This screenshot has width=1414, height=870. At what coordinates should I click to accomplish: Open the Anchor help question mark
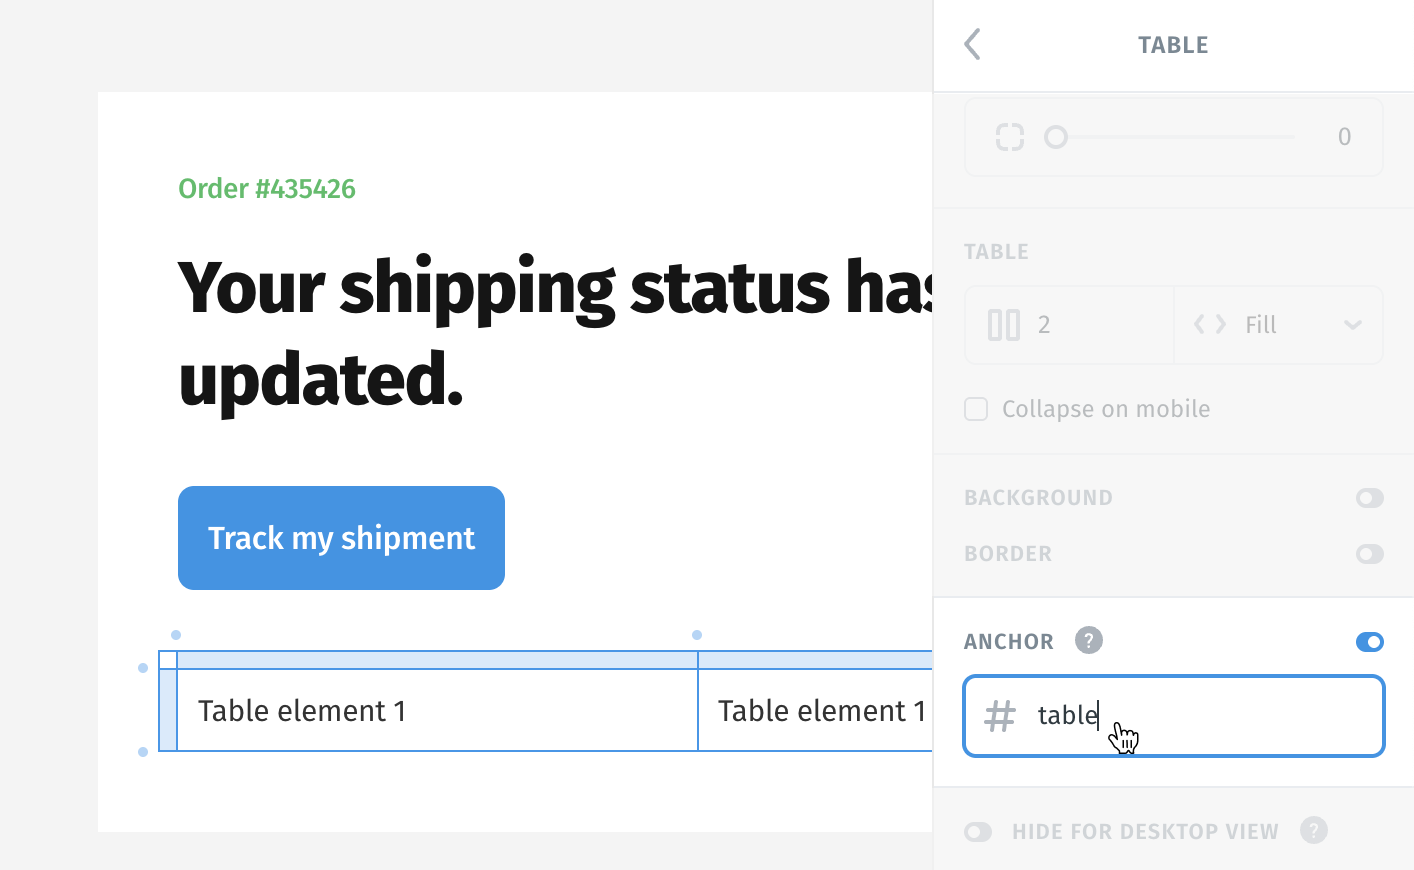click(x=1089, y=640)
